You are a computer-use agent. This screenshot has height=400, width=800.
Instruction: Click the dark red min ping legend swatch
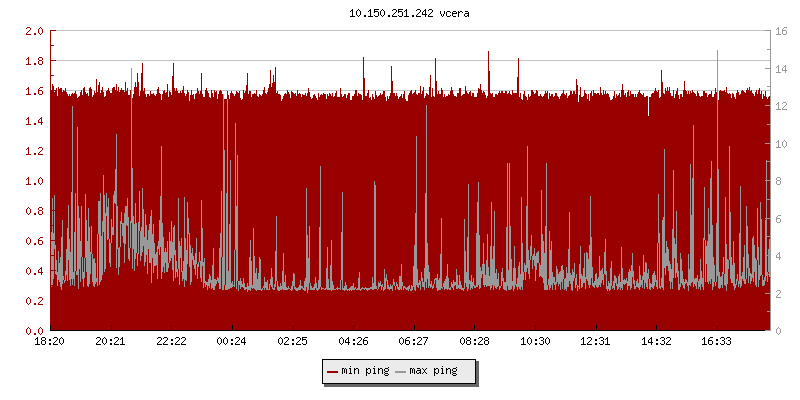[x=332, y=371]
